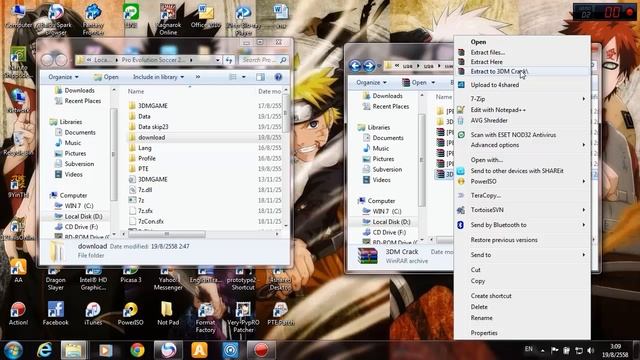Image resolution: width=640 pixels, height=360 pixels.
Task: Open Organize dropdown in left window
Action: (63, 77)
